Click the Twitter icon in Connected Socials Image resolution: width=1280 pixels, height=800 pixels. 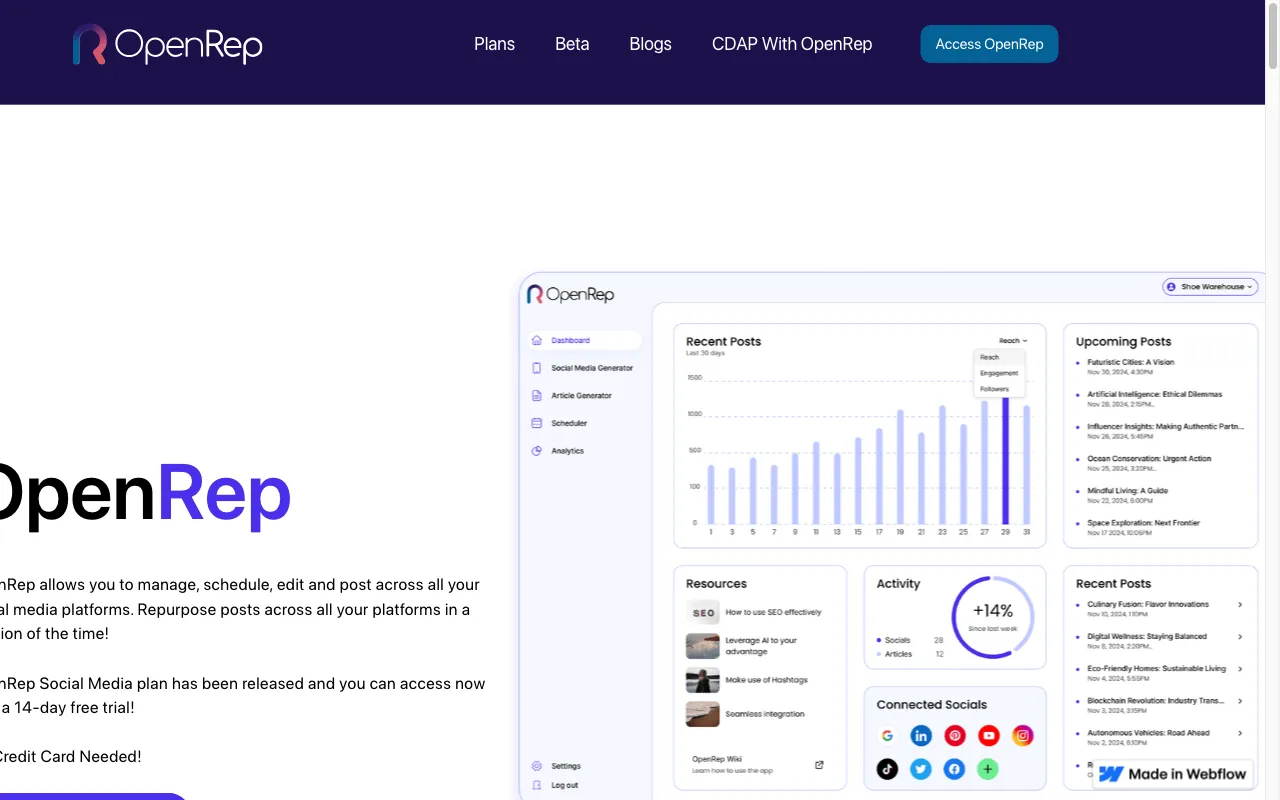pos(921,769)
